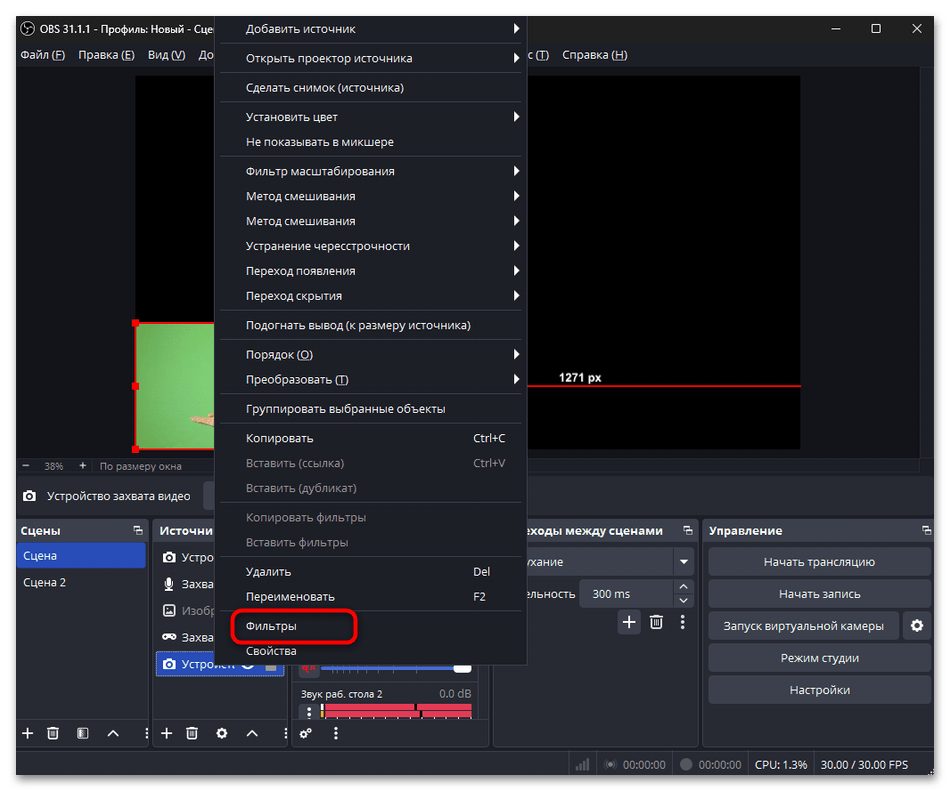Add a scene transition with plus button
This screenshot has height=791, width=950.
point(628,622)
